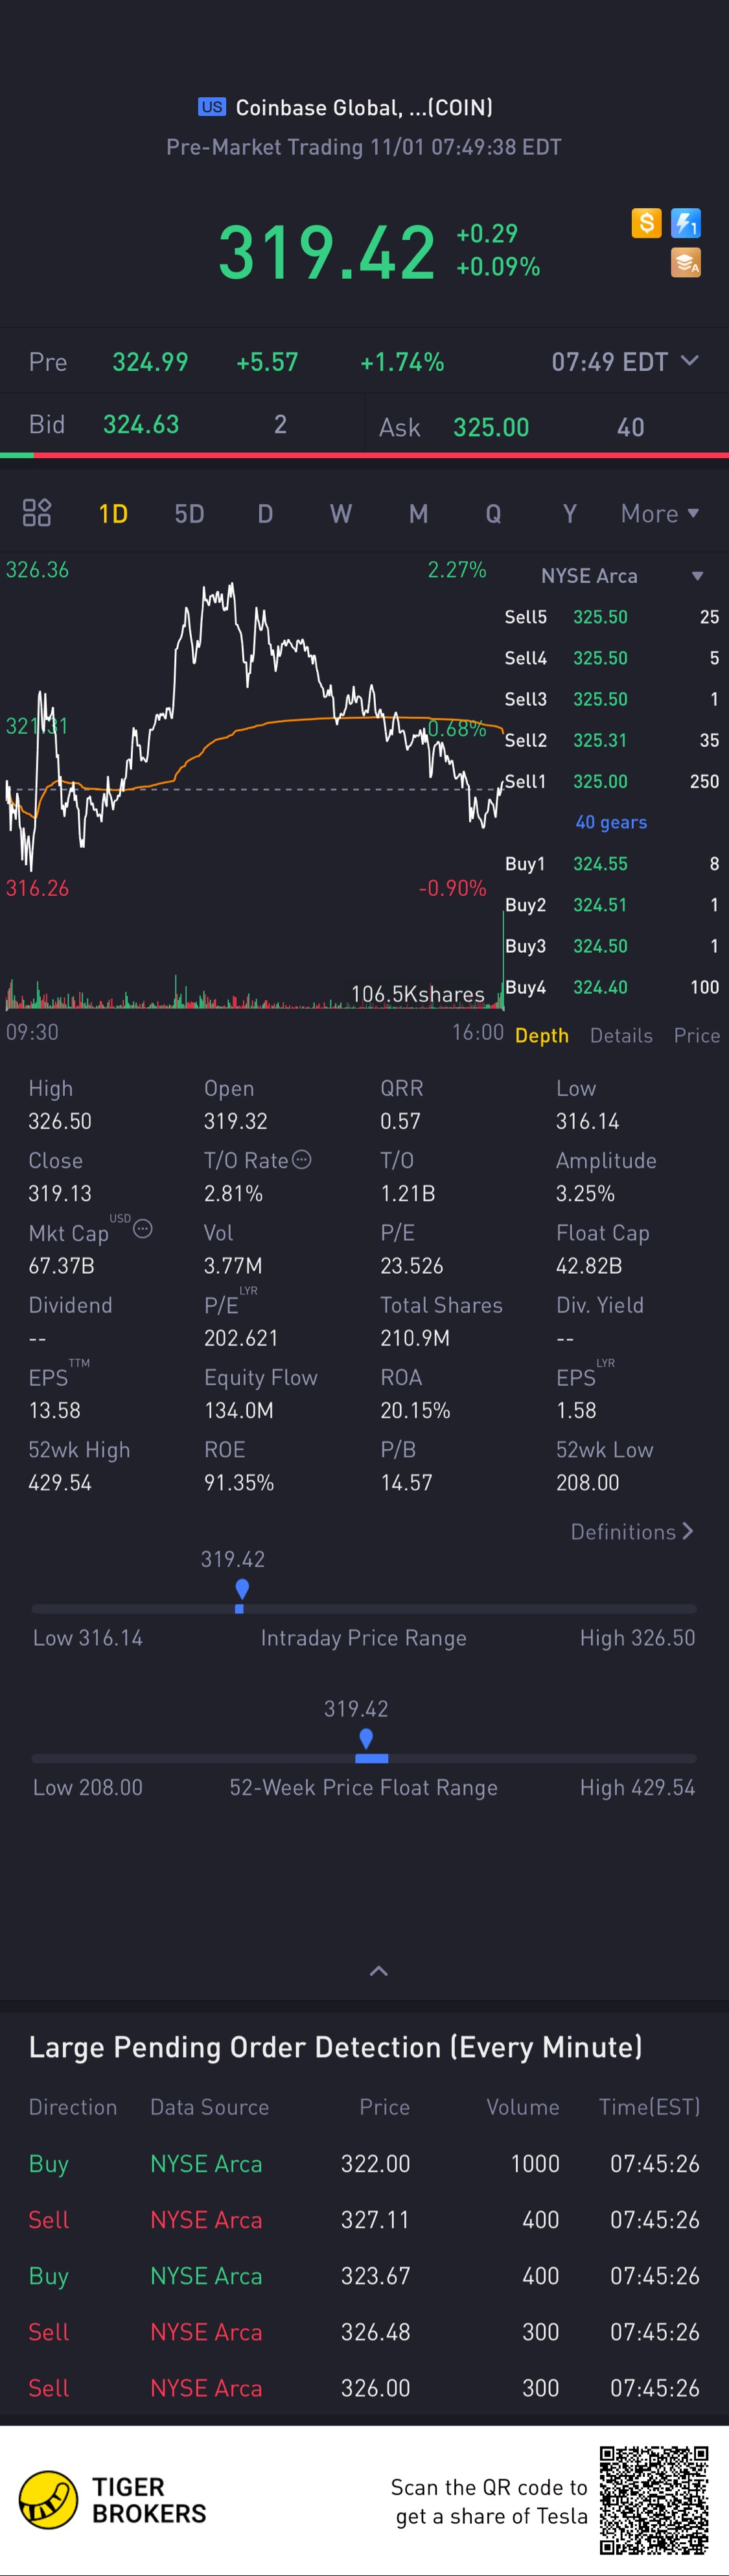Tap the Buy1 324.55 row
729x2576 pixels.
[611, 863]
